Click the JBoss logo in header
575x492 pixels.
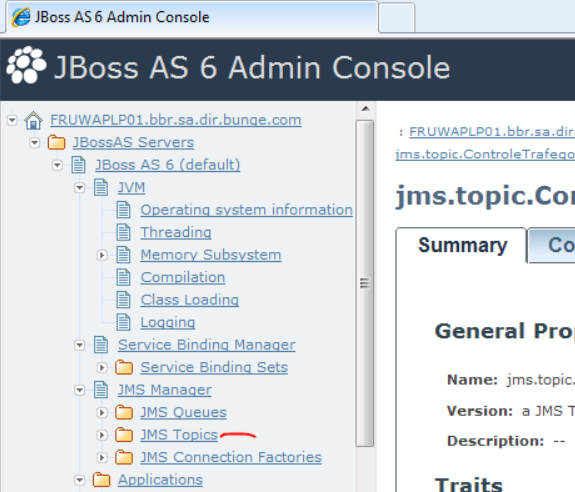click(26, 65)
